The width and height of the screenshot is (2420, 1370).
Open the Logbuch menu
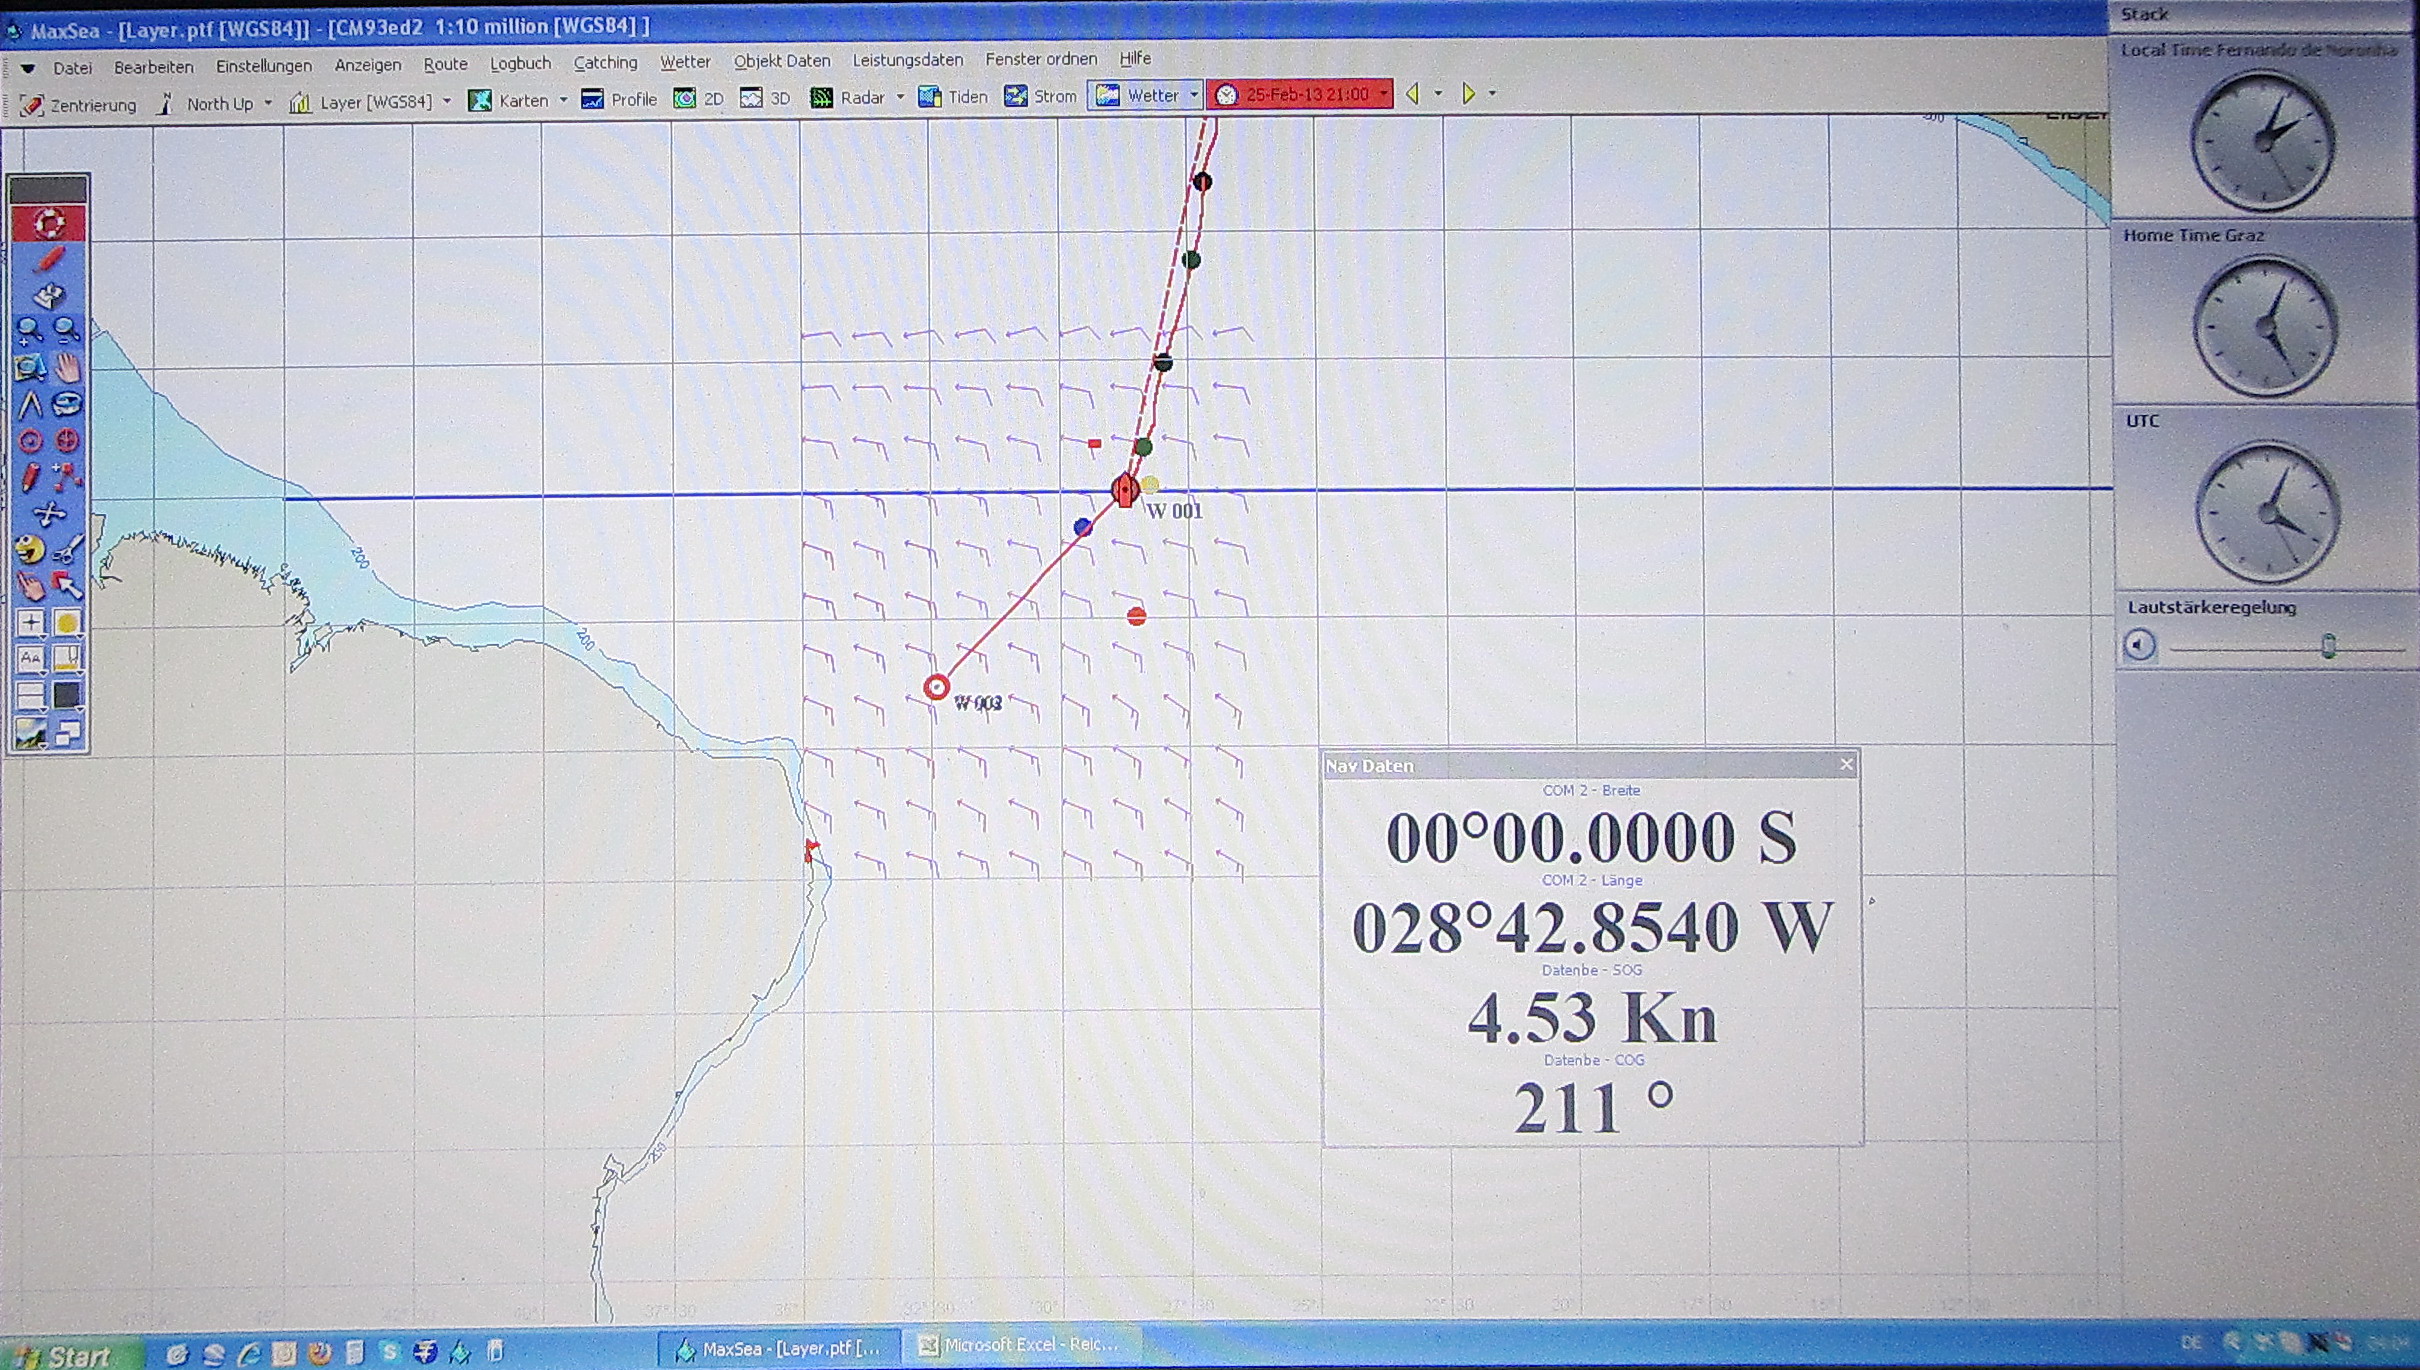520,63
